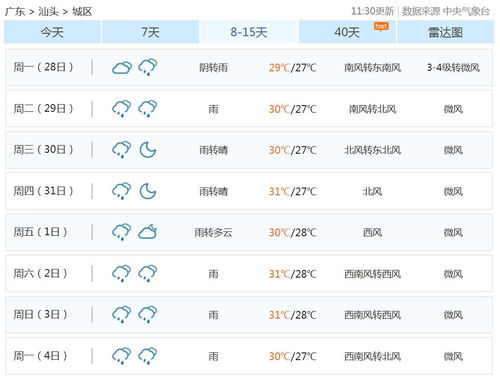Click the 11:30更新 update time
Screen dimensions: 500x377
click(x=373, y=11)
